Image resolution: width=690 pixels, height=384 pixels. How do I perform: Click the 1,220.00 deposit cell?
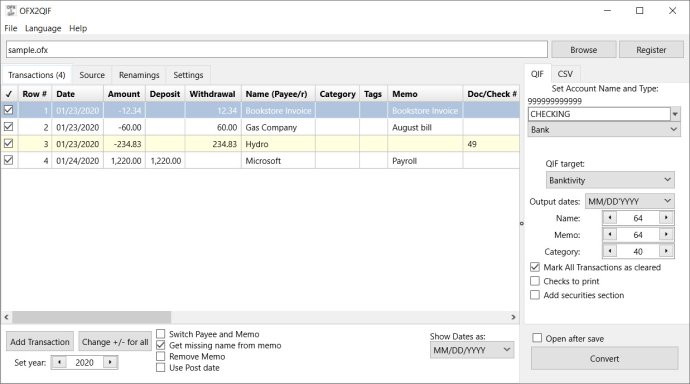(165, 161)
